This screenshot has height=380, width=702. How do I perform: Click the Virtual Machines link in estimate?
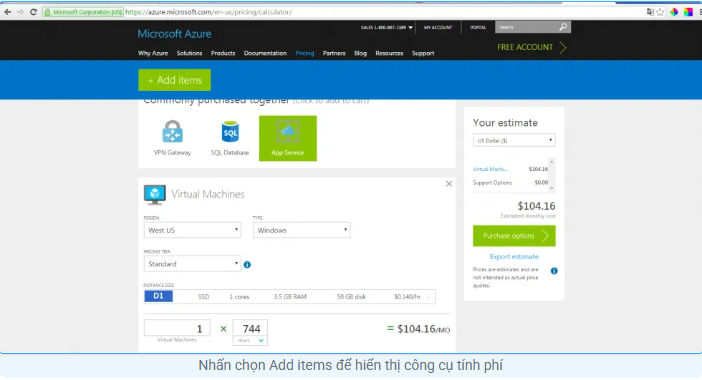490,169
